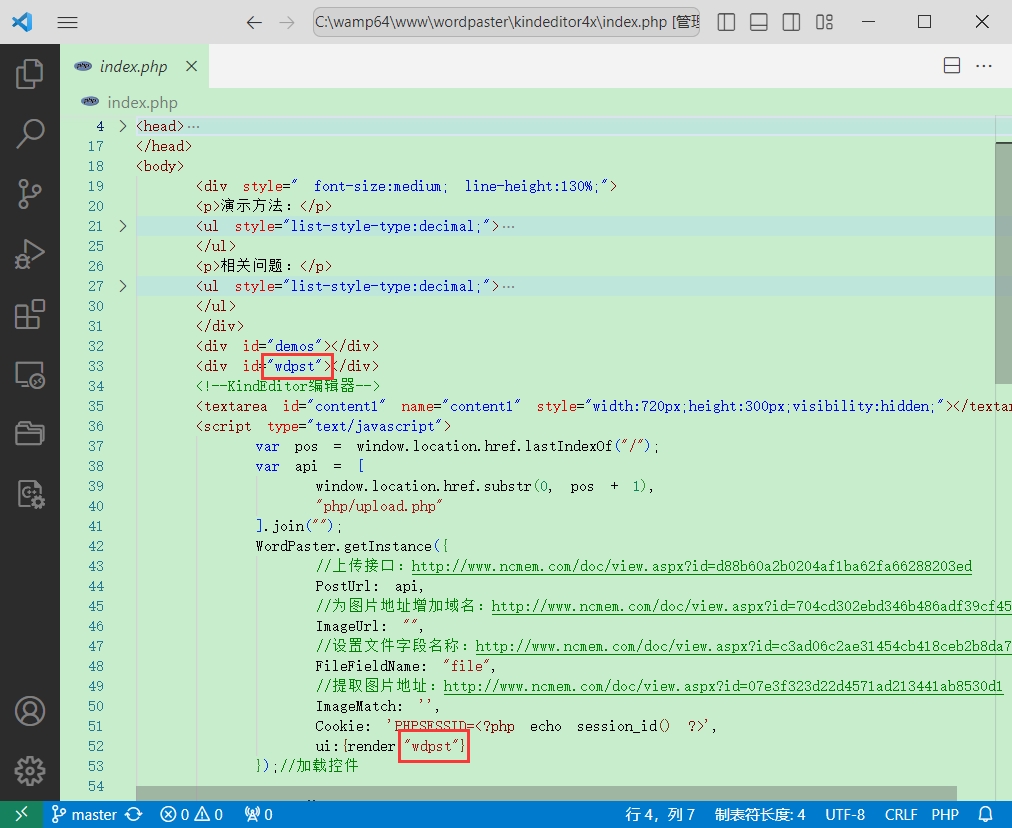The width and height of the screenshot is (1012, 828).
Task: Open the hamburger application menu
Action: pos(68,22)
